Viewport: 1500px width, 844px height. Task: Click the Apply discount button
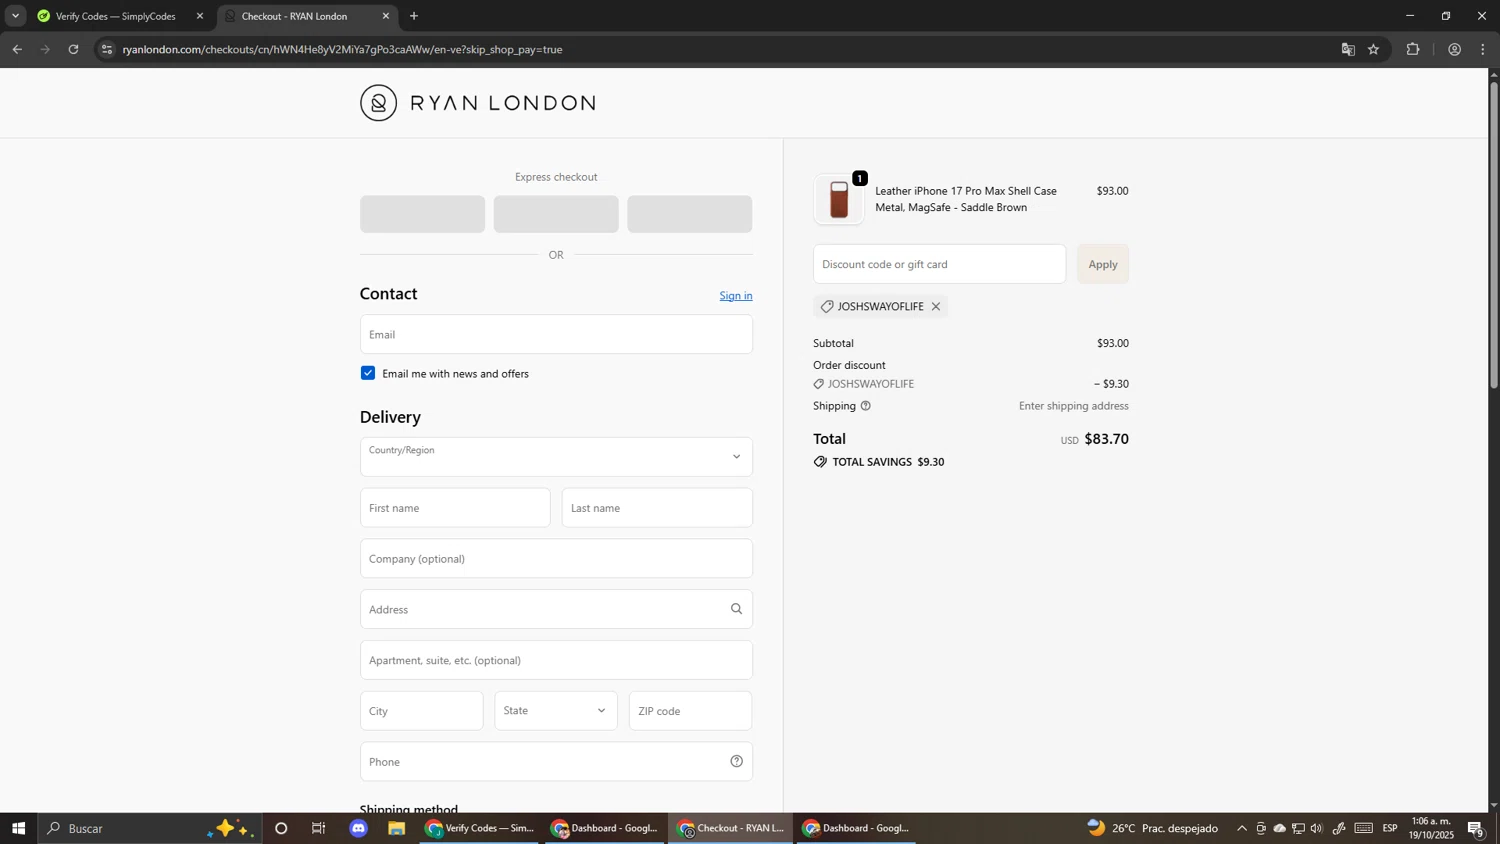[x=1103, y=264]
